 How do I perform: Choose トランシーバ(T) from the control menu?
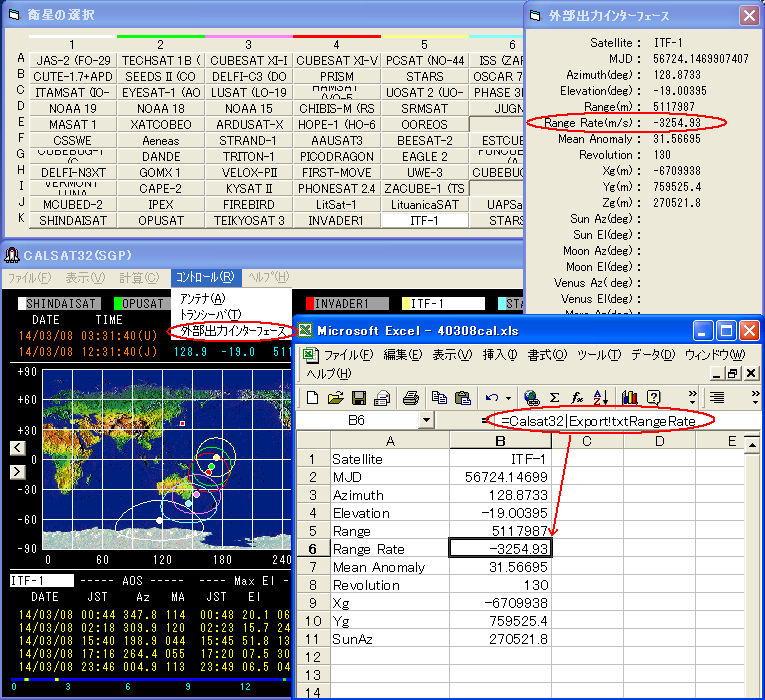[211, 314]
